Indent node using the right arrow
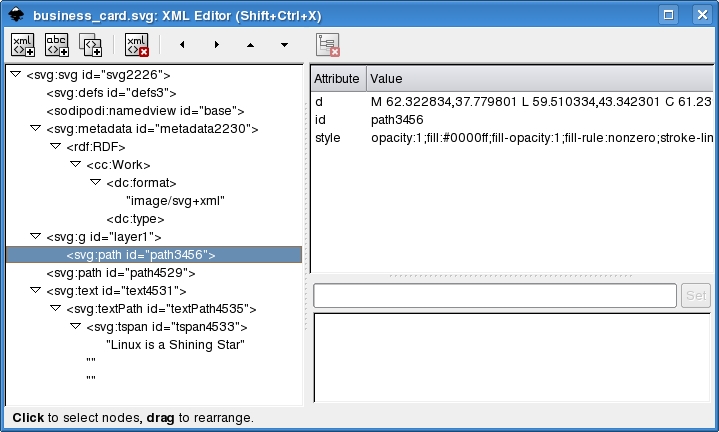 click(x=216, y=45)
